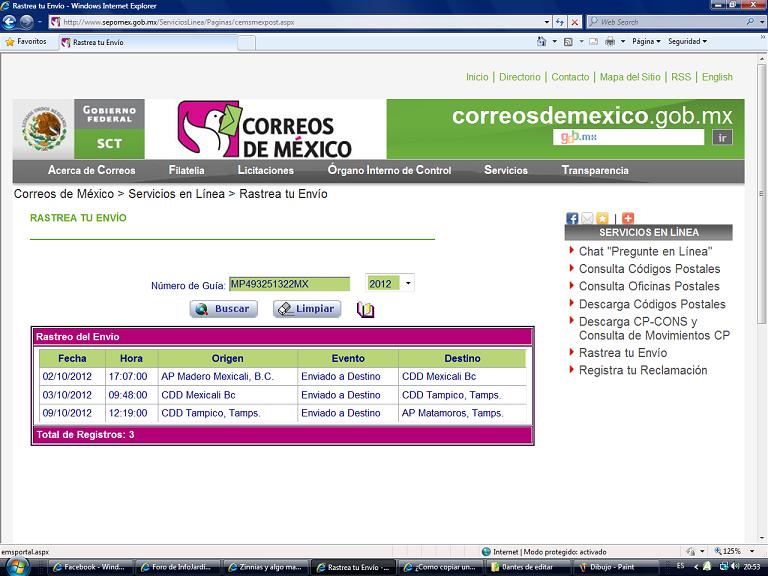Click the Limpiar button
768x576 pixels.
coord(307,309)
